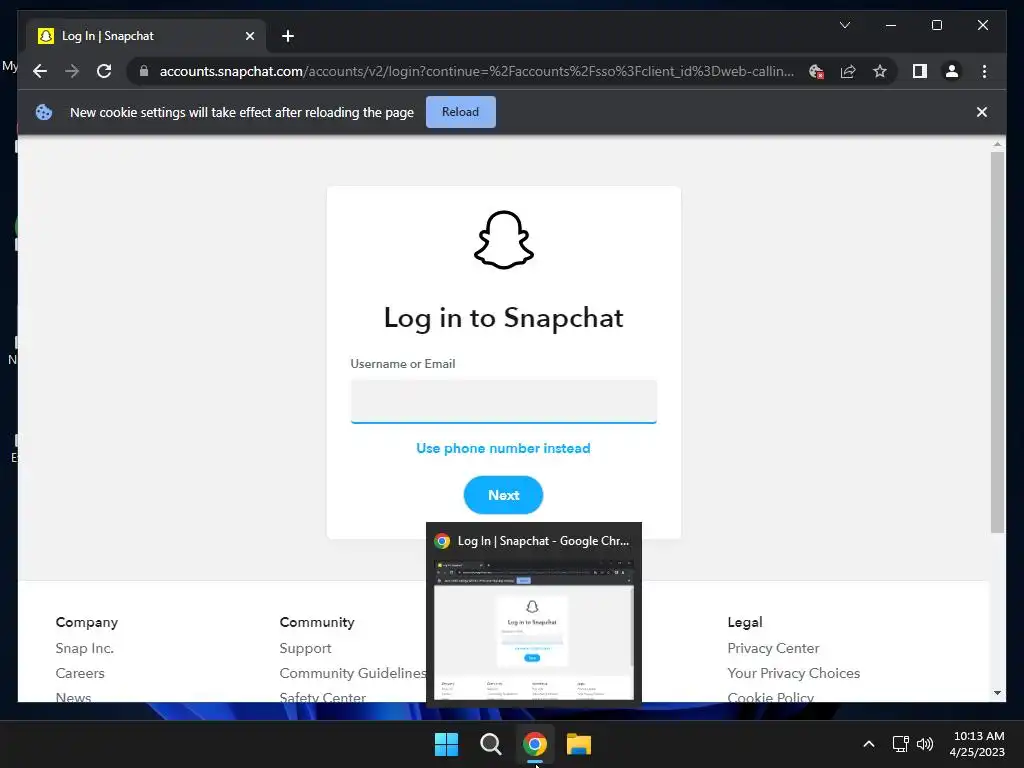Minimize the Chrome window
This screenshot has width=1024, height=768.
tap(891, 25)
